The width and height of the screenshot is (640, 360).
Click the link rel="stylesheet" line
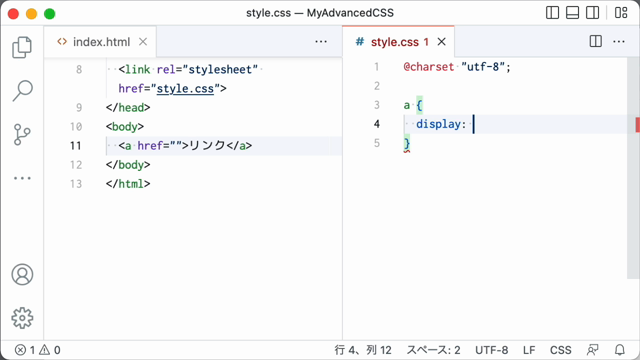(188, 69)
